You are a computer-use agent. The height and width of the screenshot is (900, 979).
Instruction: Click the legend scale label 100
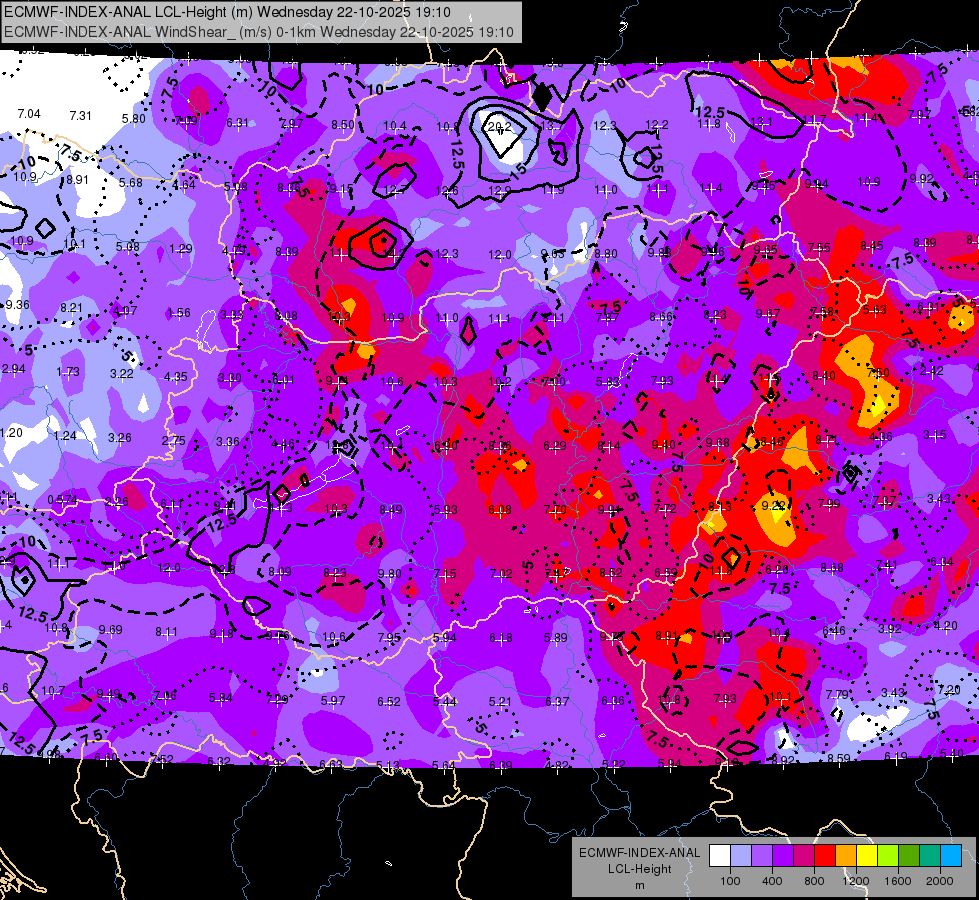731,881
